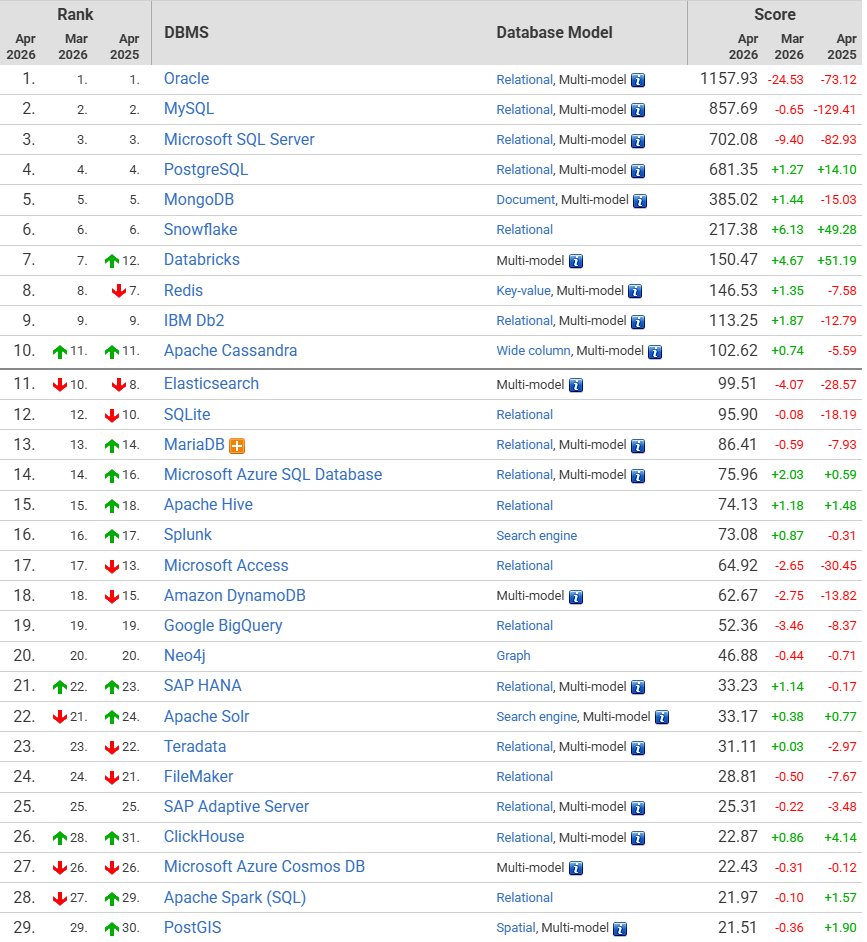This screenshot has height=942, width=867.
Task: Open the info icon for Apache Cassandra
Action: pos(655,352)
